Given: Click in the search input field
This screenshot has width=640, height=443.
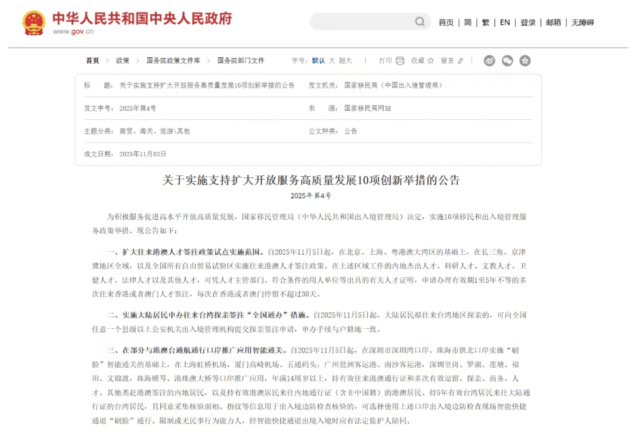Looking at the screenshot, I should (360, 22).
